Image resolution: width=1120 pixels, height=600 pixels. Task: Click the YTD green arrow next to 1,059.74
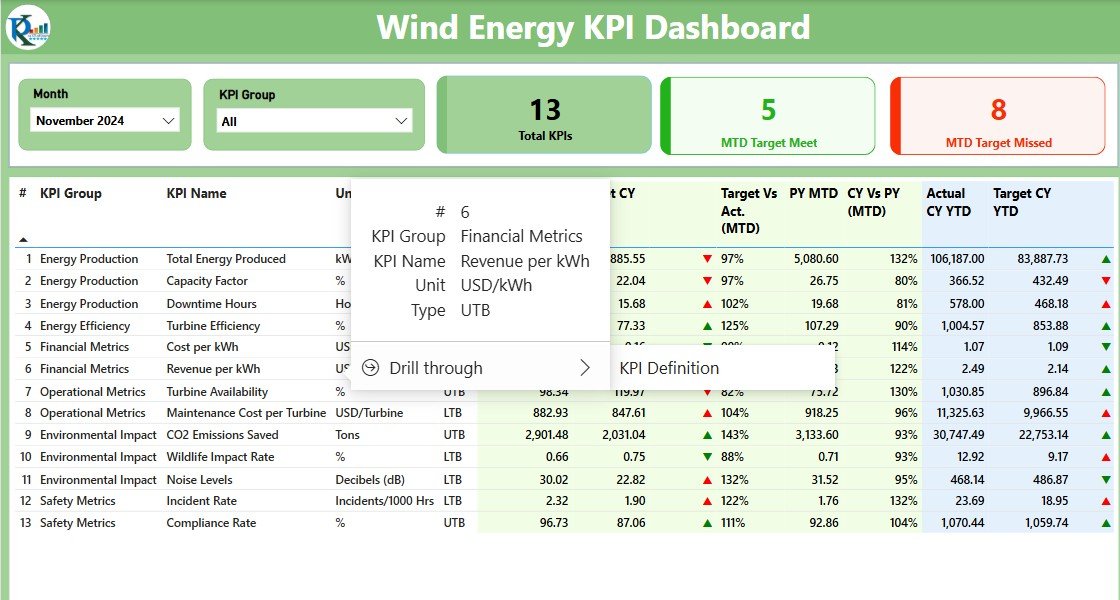point(1106,523)
